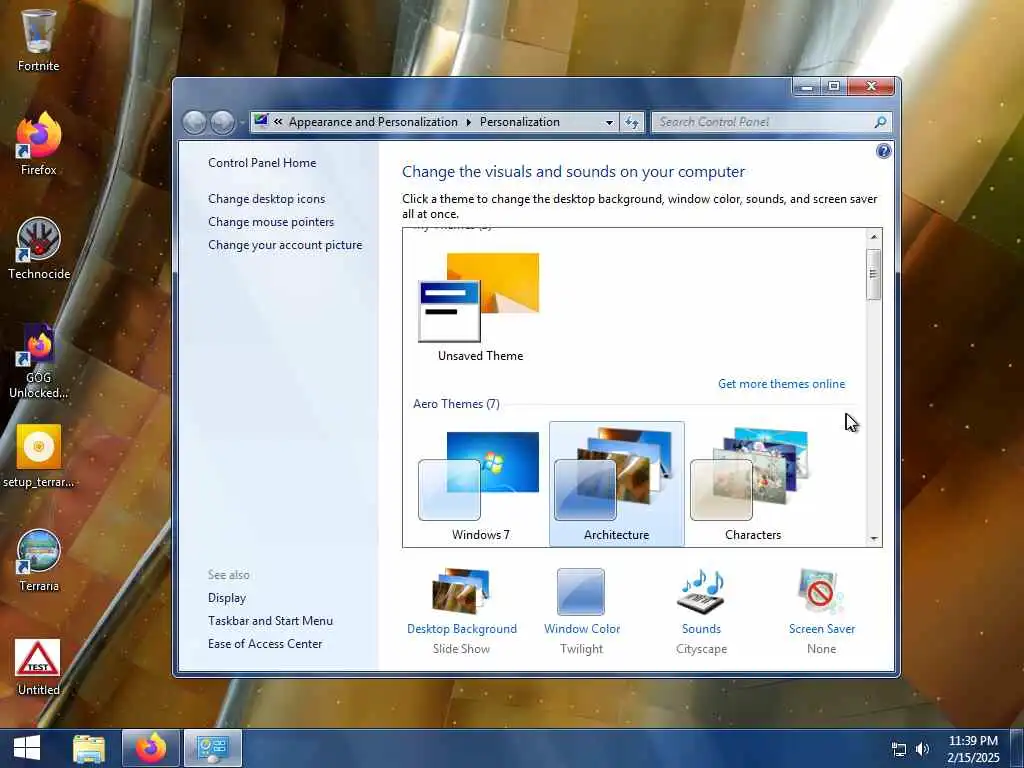Open the Screen Saver icon

pos(821,592)
